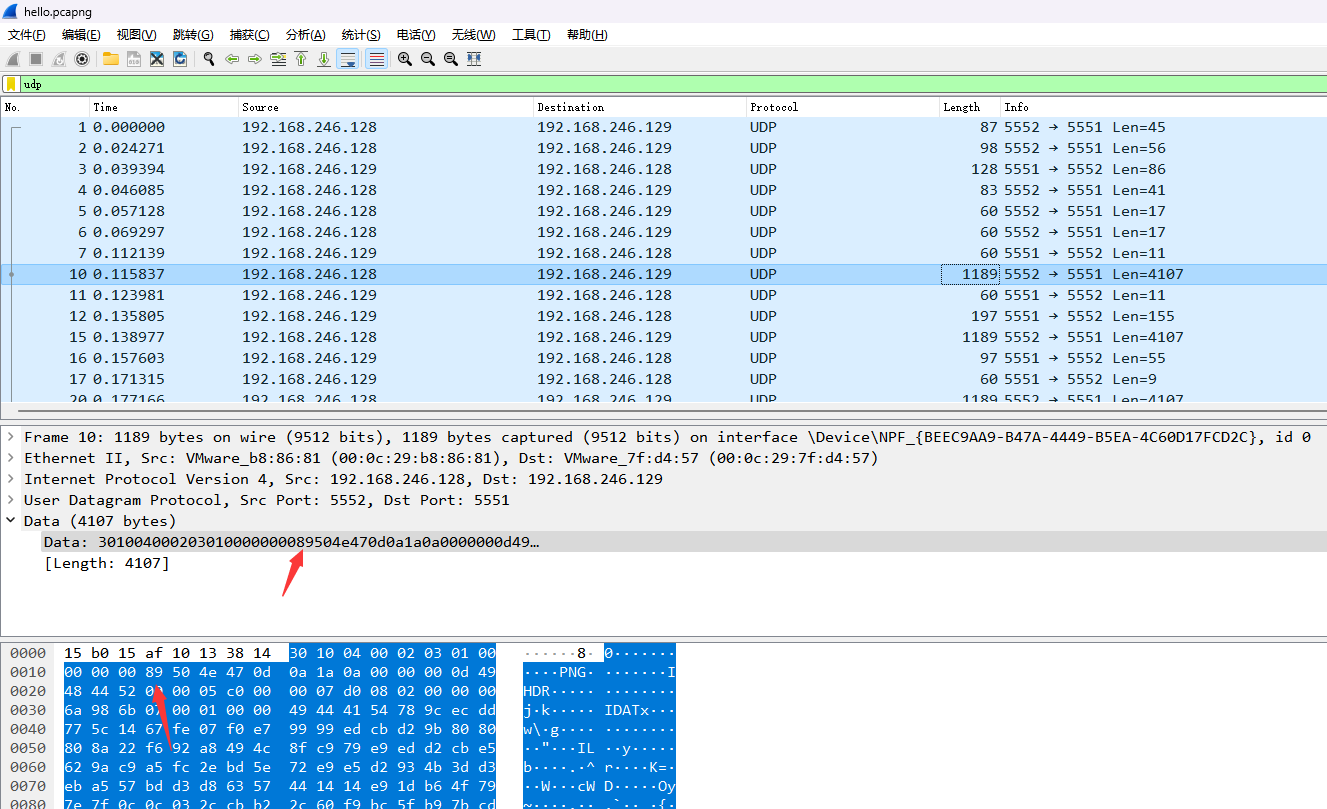This screenshot has width=1327, height=809.
Task: Select packet 11 at time 0.123981
Action: click(663, 295)
